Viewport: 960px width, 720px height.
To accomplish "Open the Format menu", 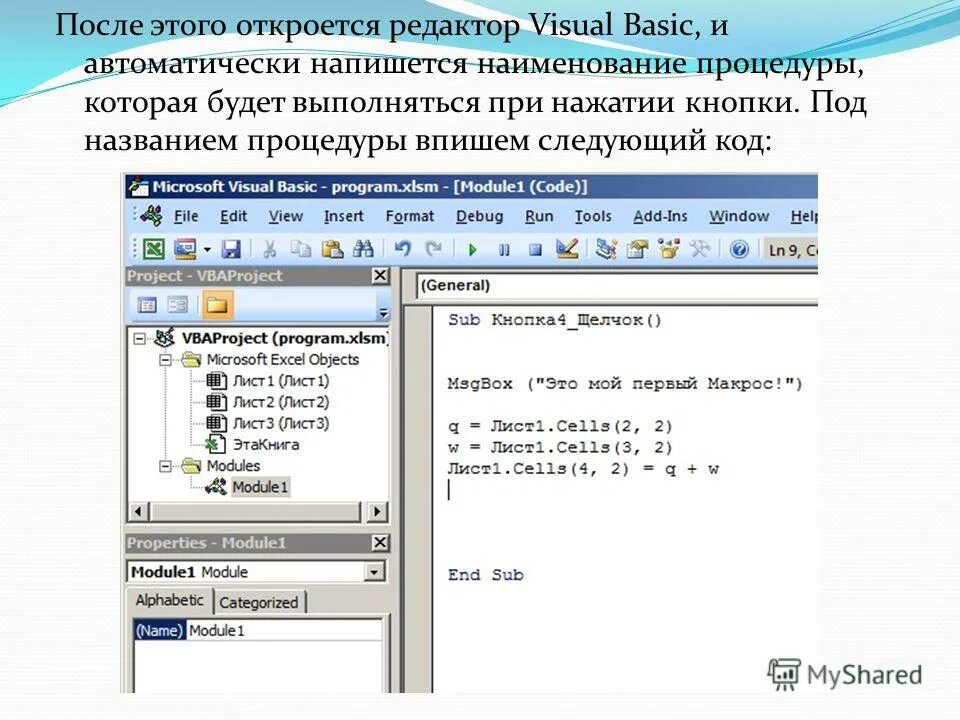I will point(410,217).
